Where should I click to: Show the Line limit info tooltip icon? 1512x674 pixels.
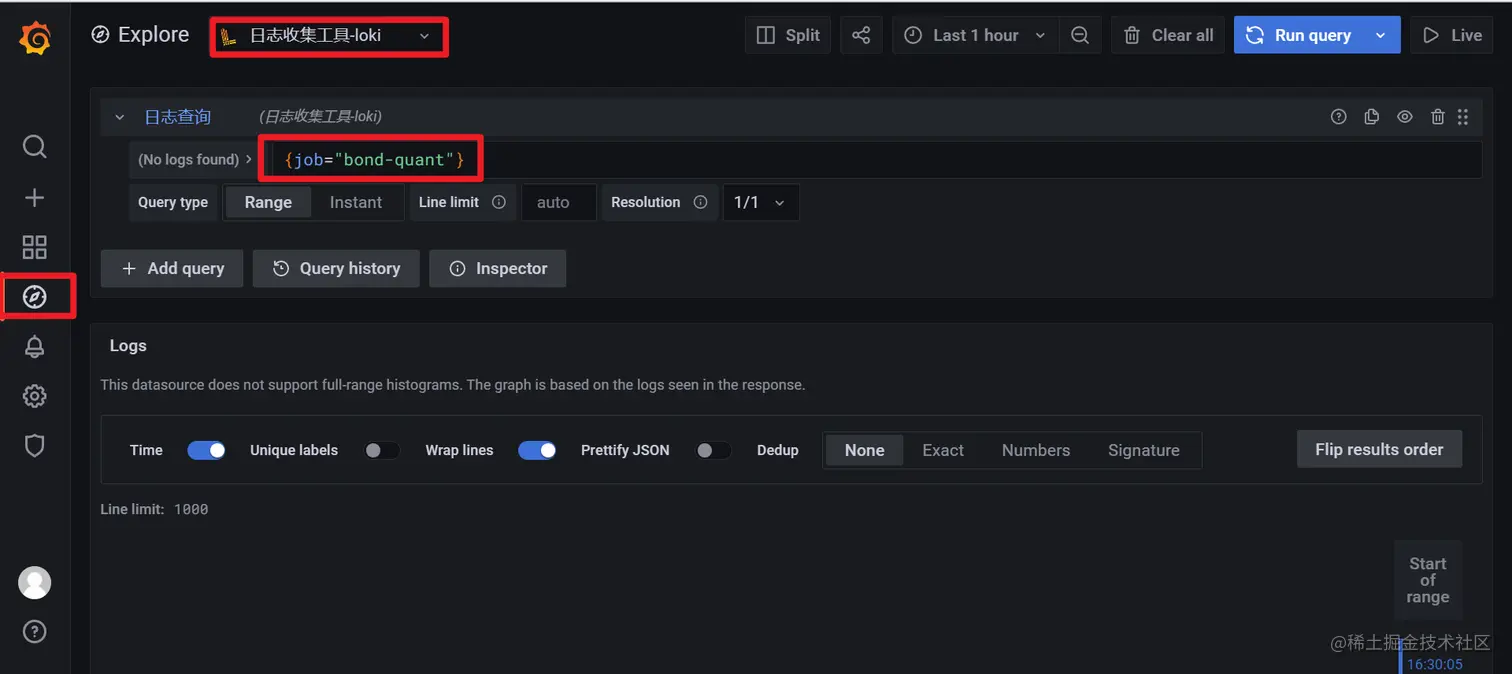click(x=499, y=202)
